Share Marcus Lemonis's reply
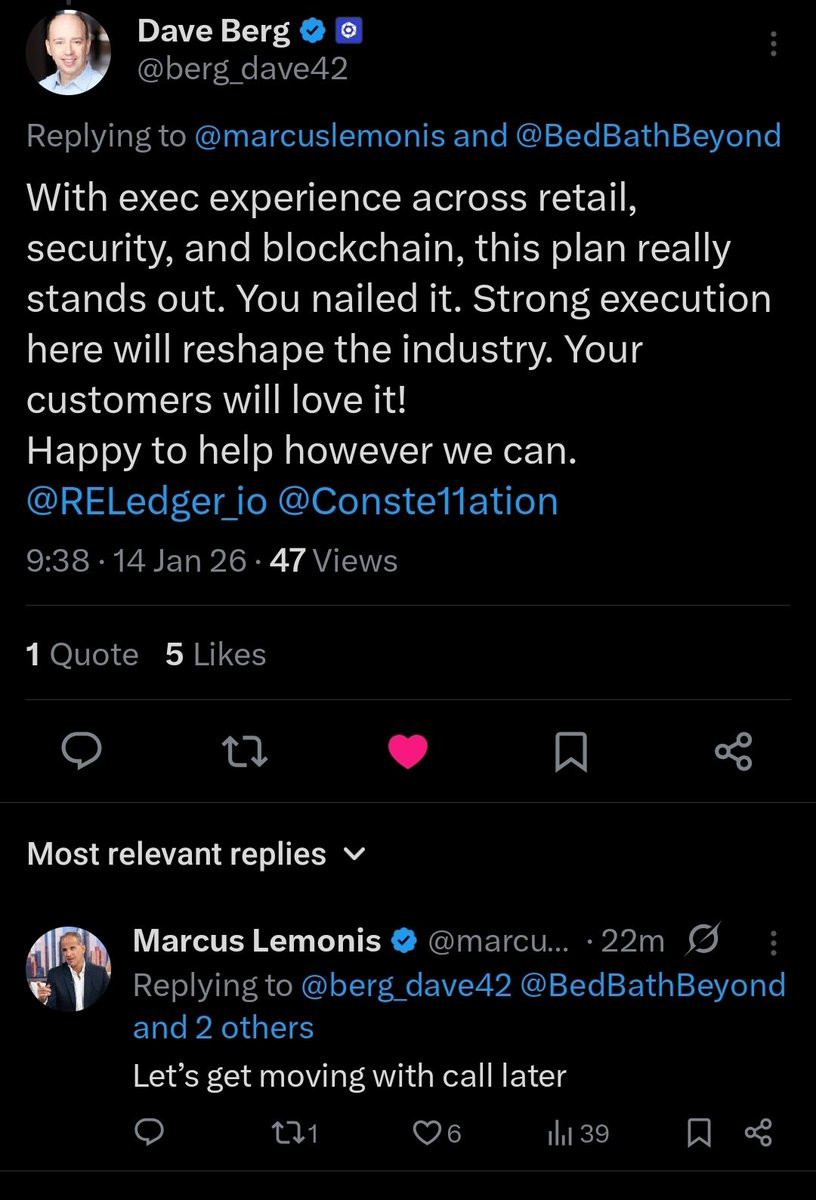Screen dimensions: 816x1200 point(759,1133)
